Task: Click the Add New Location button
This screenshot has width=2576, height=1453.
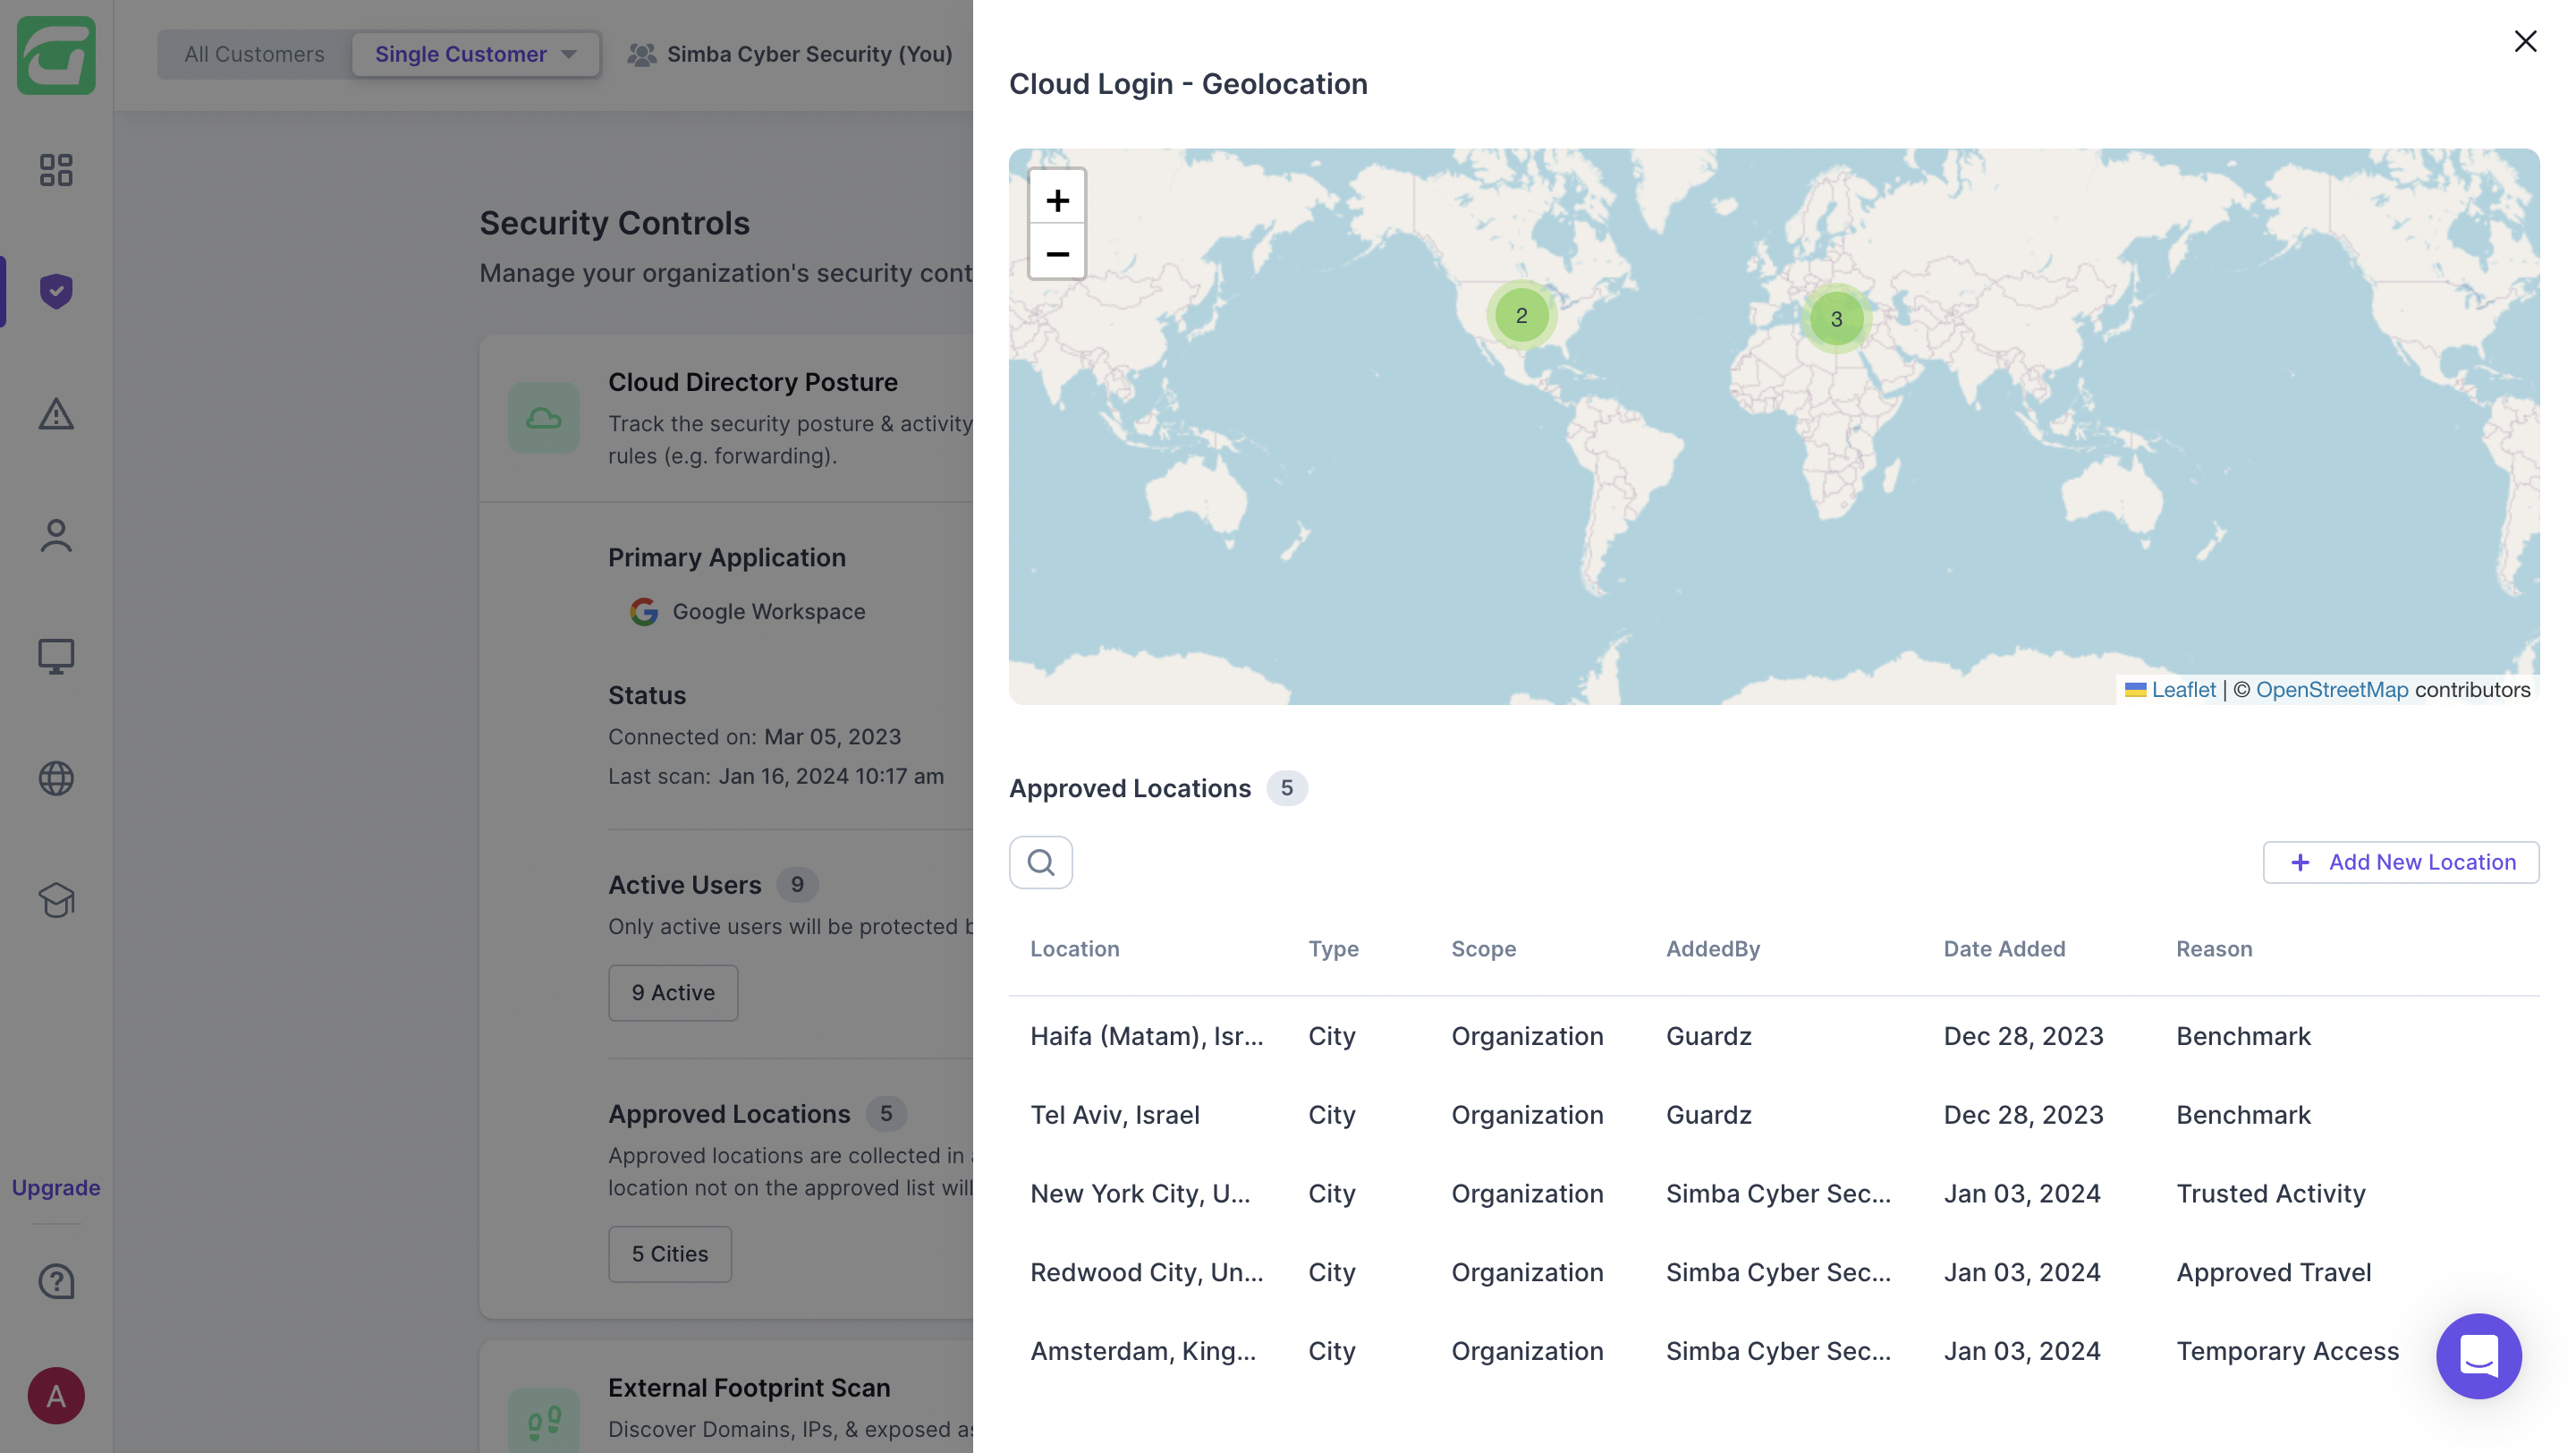Action: (2400, 862)
